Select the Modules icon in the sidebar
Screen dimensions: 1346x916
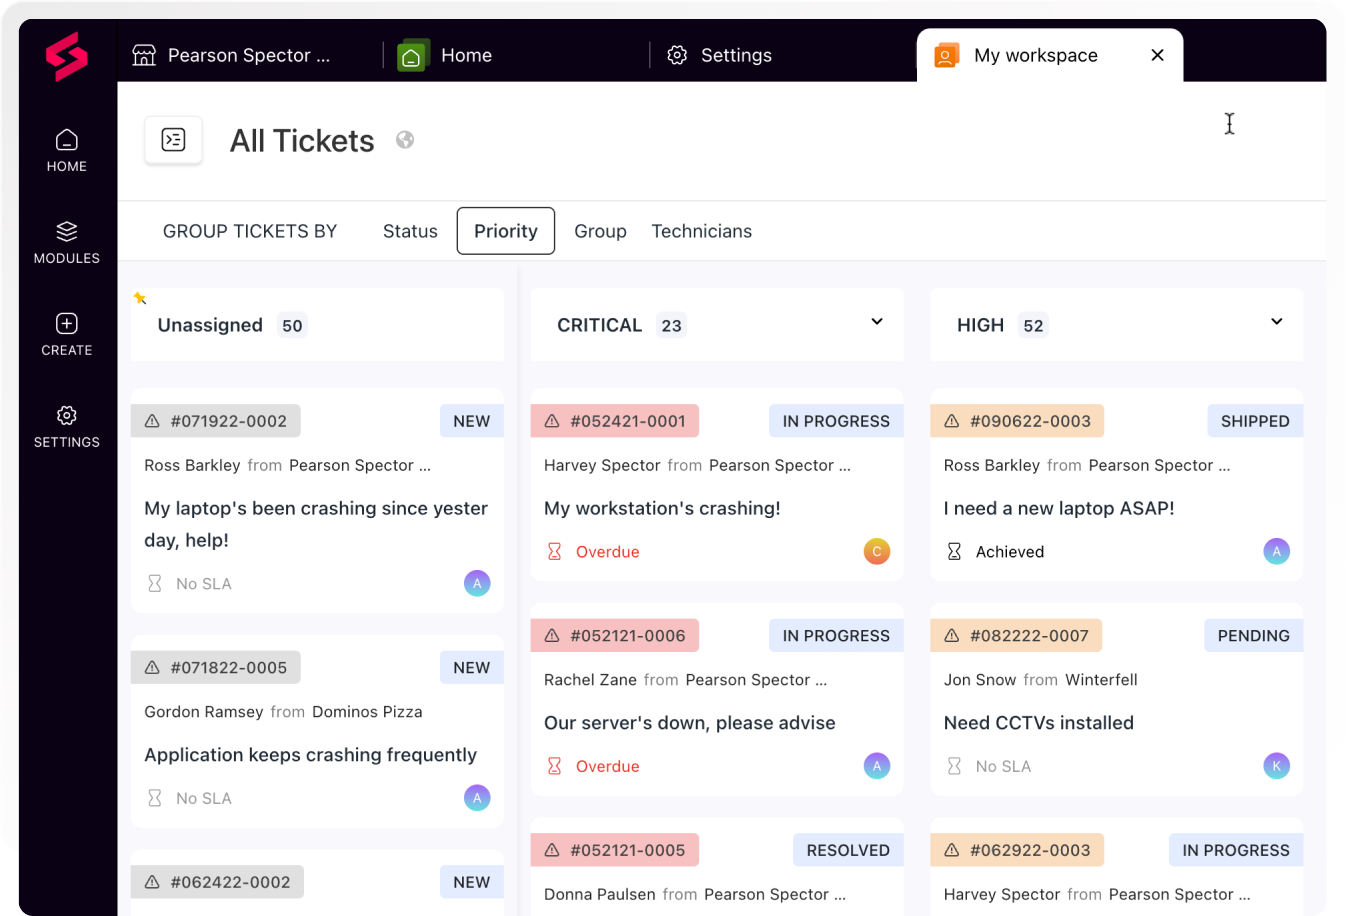[x=66, y=232]
